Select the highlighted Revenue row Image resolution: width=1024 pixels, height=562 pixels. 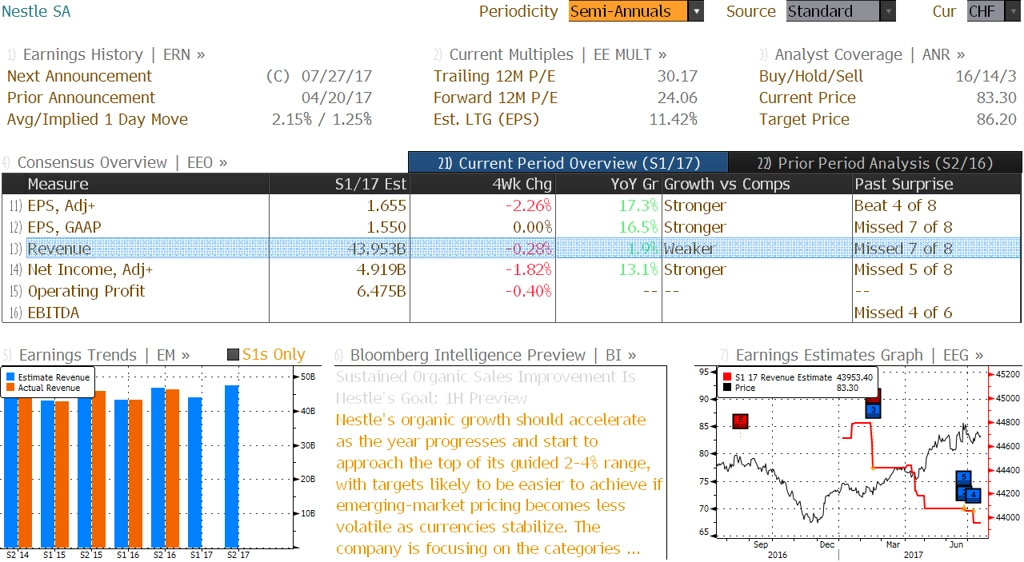(511, 249)
